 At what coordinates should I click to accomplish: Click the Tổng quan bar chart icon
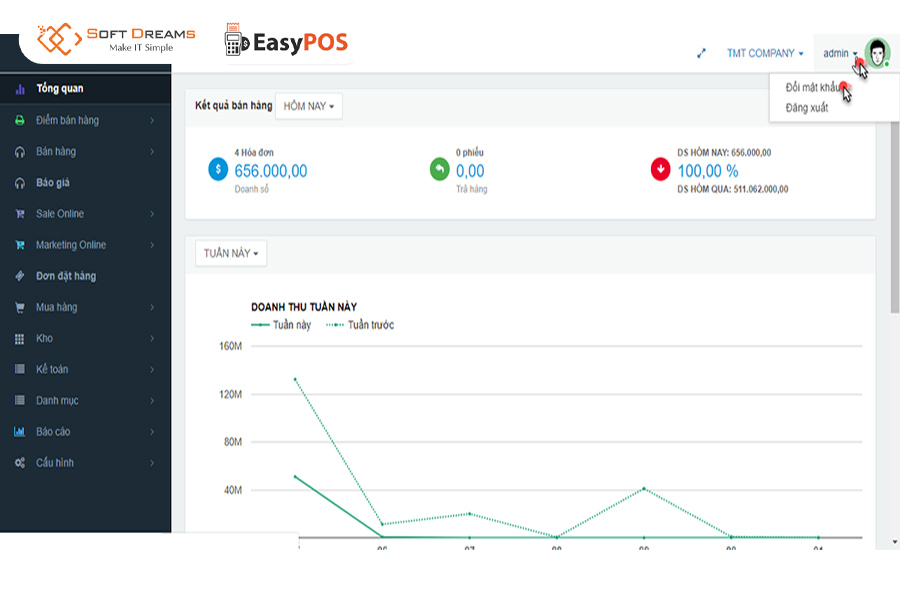pos(19,89)
